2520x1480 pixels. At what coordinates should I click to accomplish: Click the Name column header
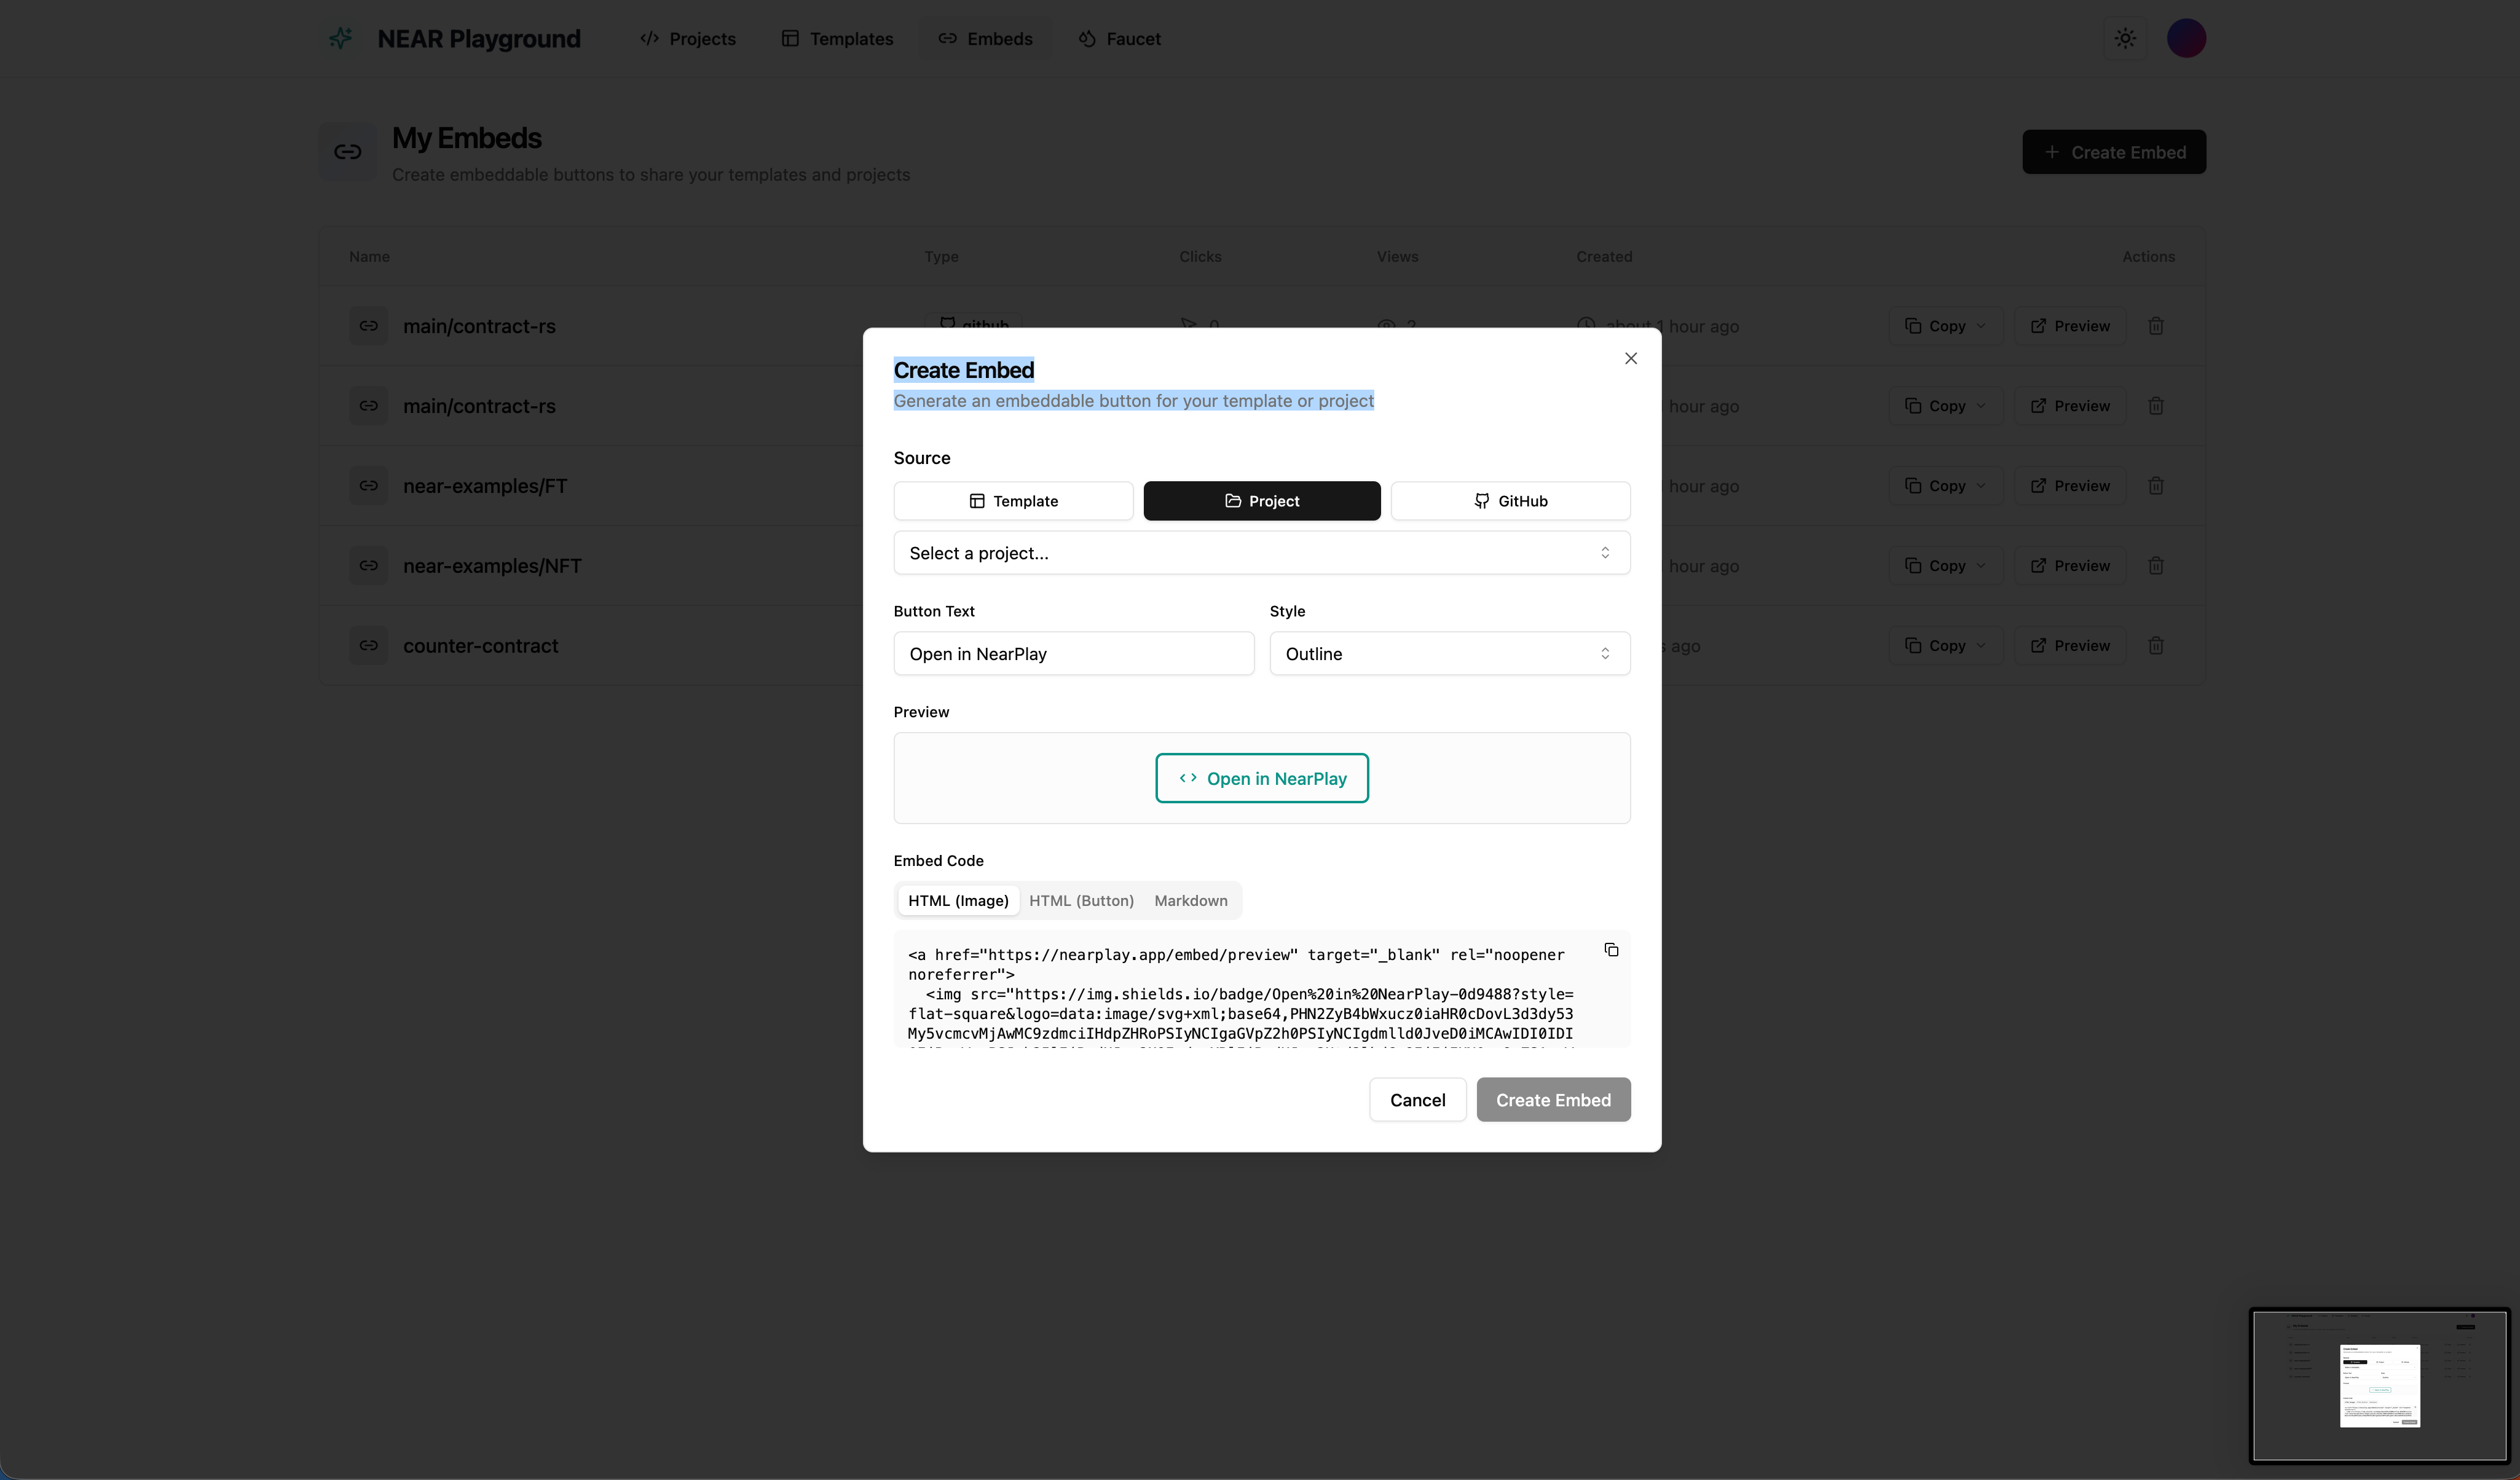[x=369, y=257]
